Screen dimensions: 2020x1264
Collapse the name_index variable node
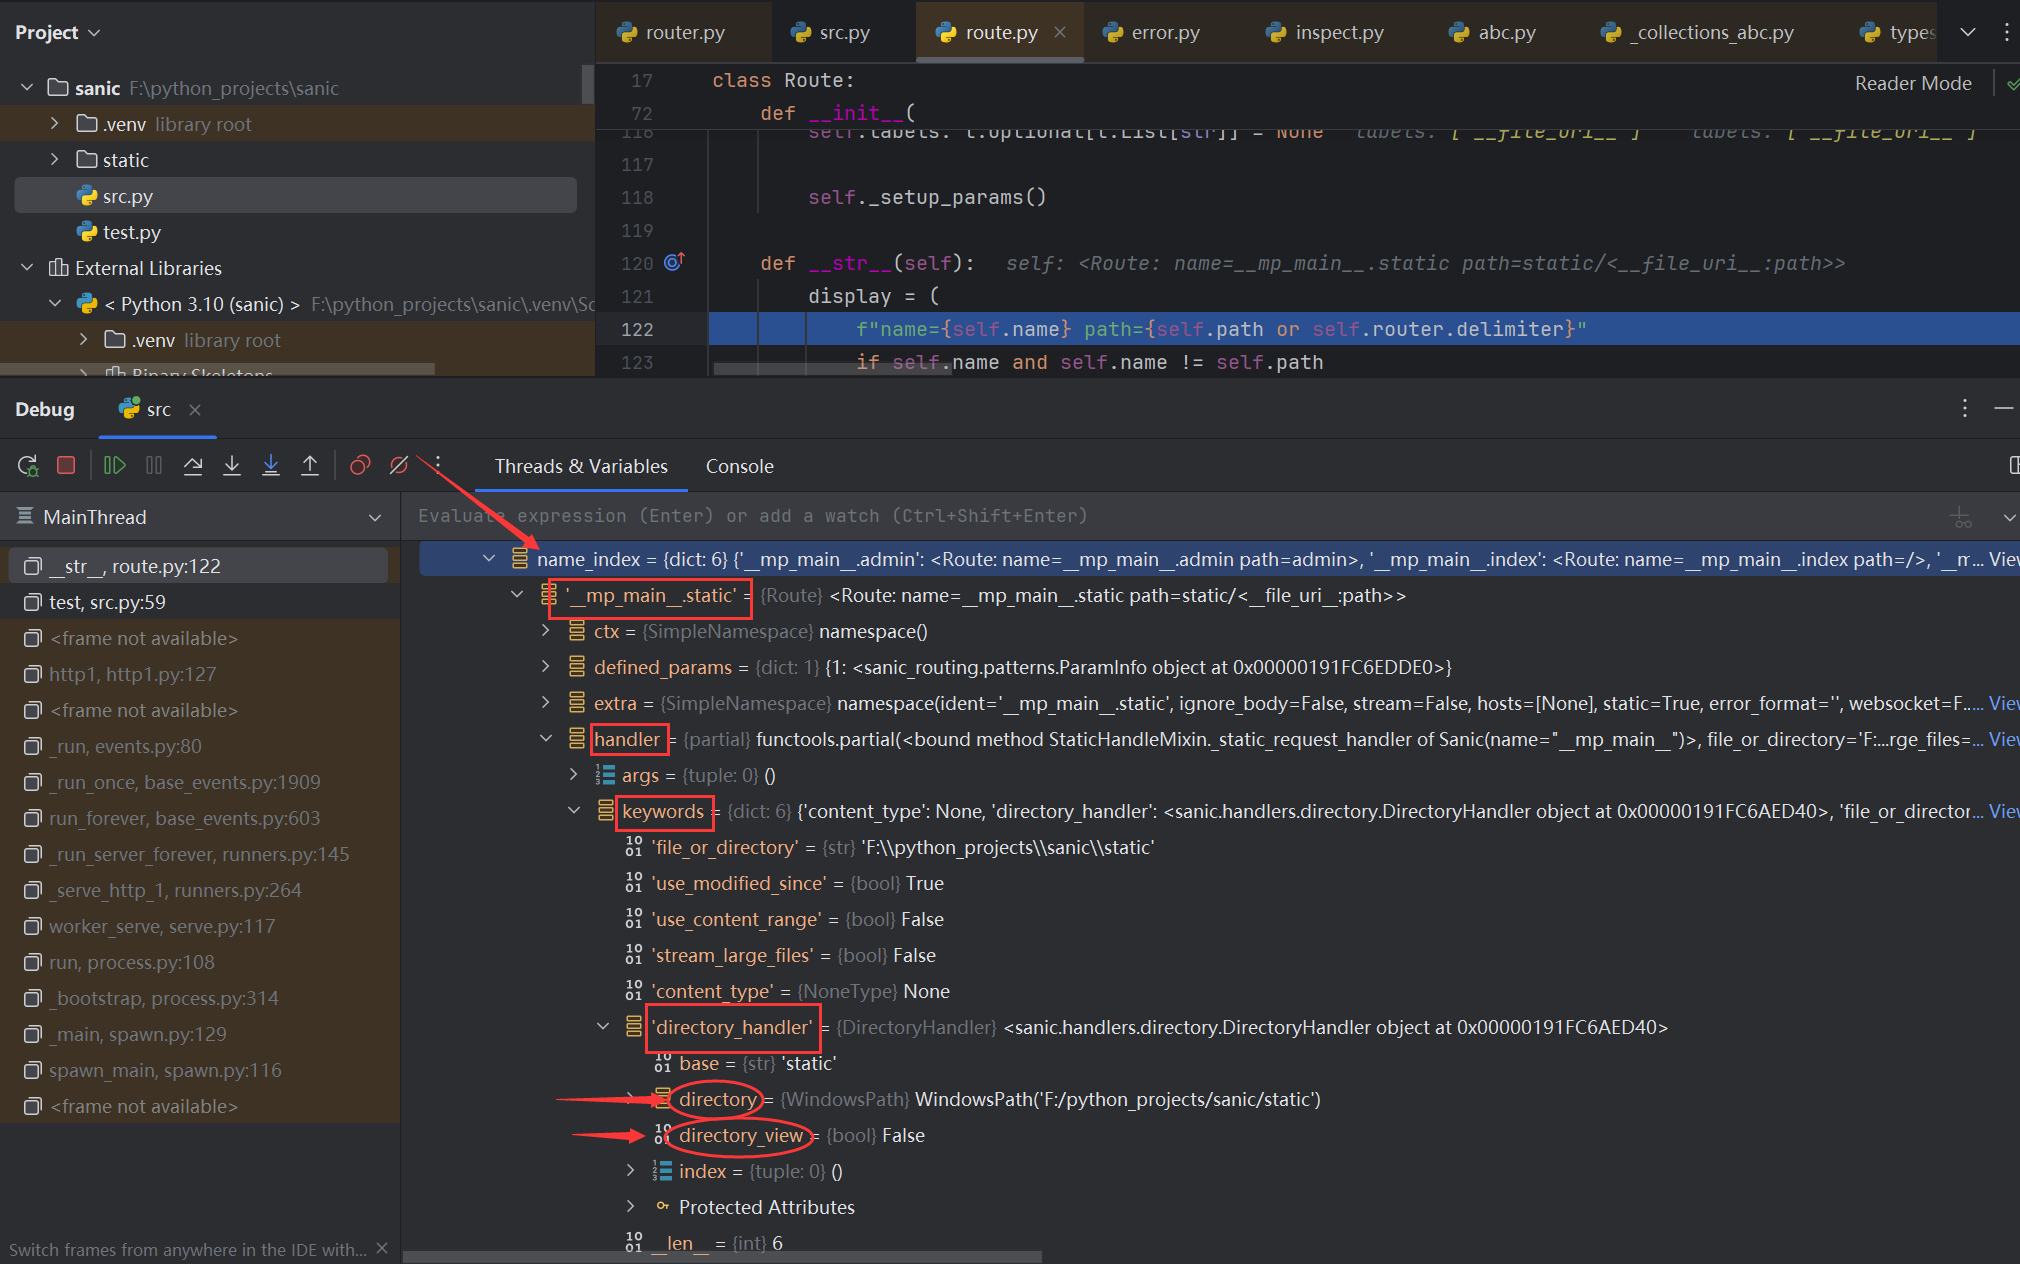pyautogui.click(x=489, y=559)
